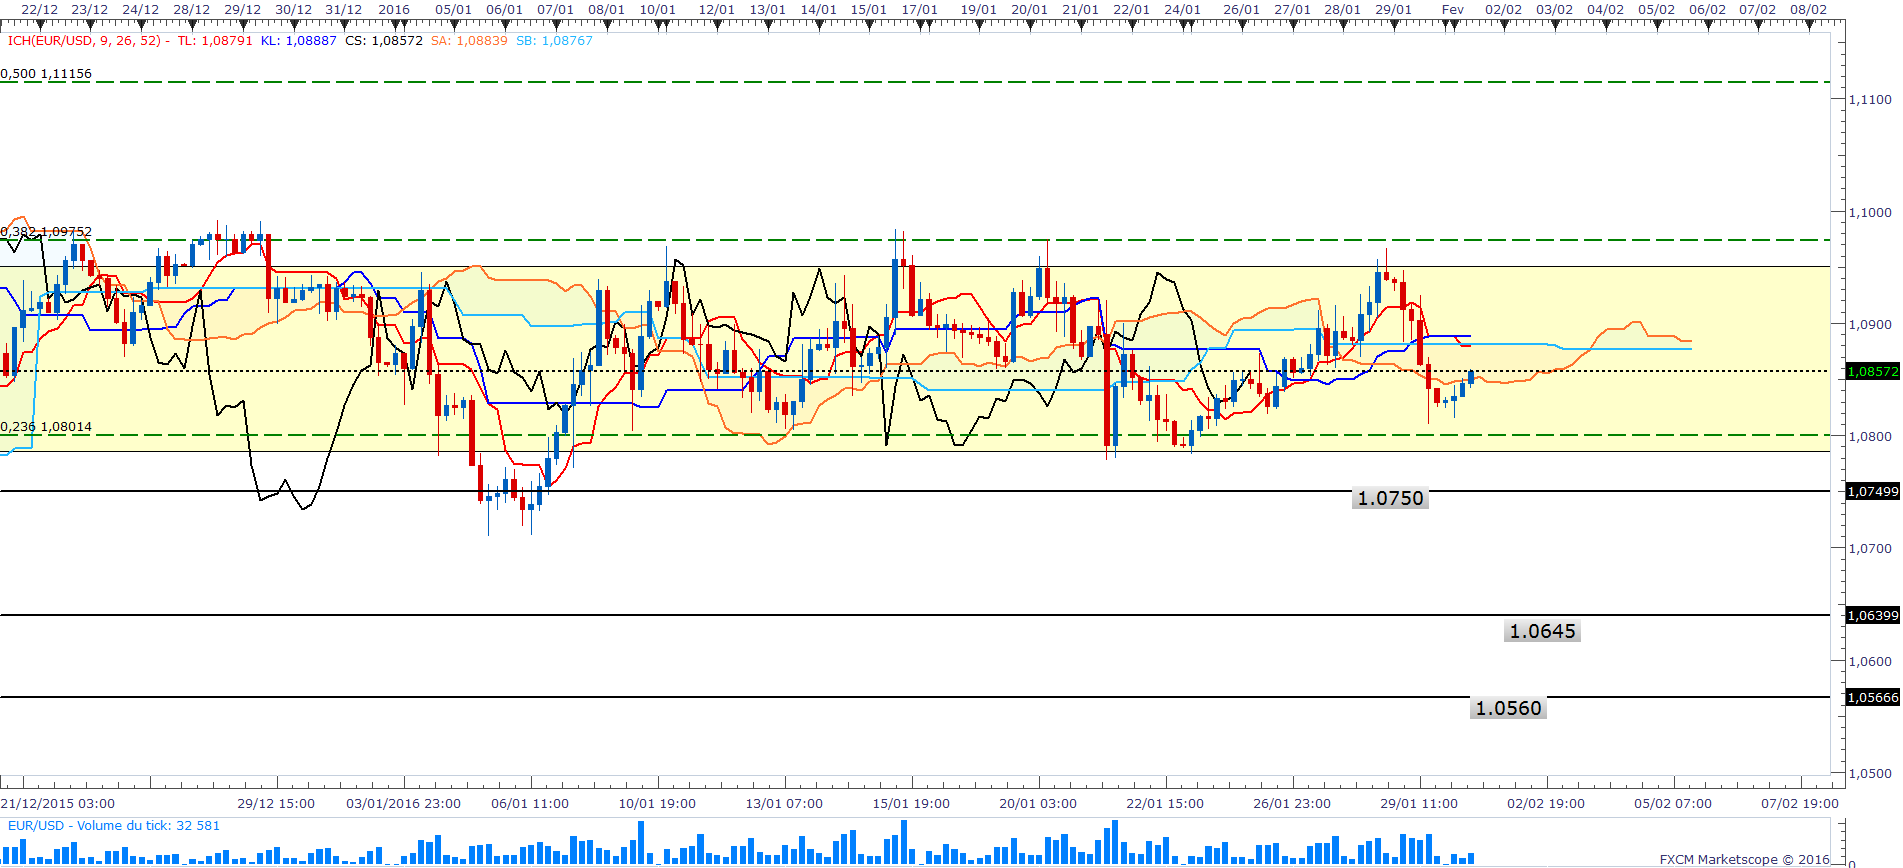This screenshot has width=1903, height=868.
Task: Click the ICH(EUR/USD, 9, 26, 52) indicator label
Action: pyautogui.click(x=84, y=41)
